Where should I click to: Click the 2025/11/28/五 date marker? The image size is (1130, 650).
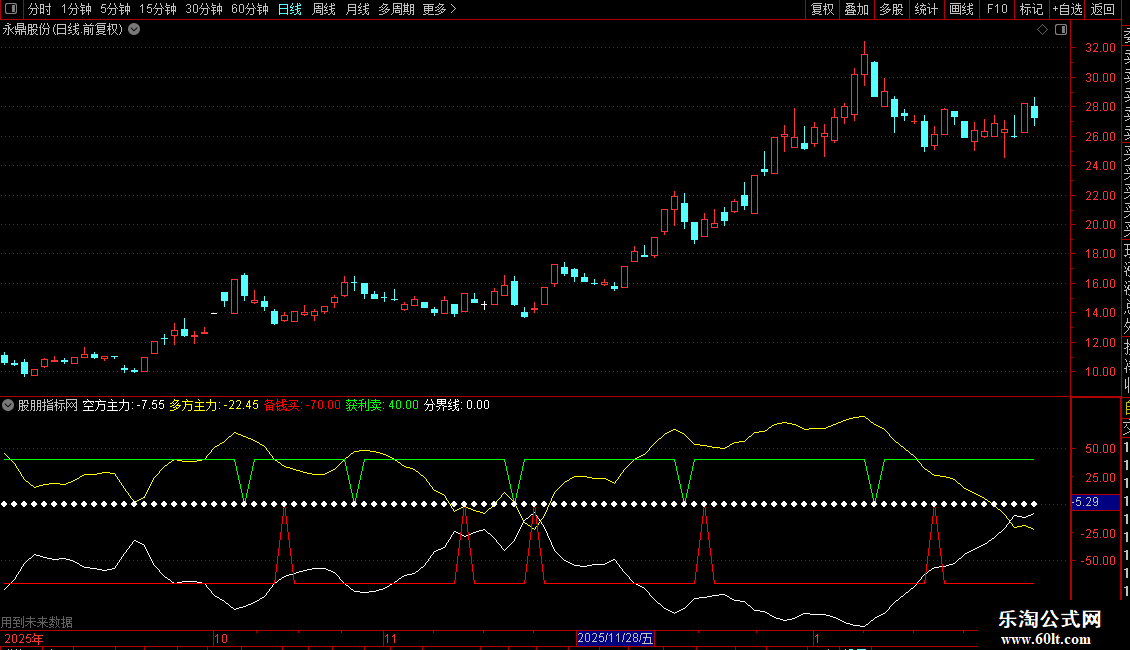(x=615, y=638)
